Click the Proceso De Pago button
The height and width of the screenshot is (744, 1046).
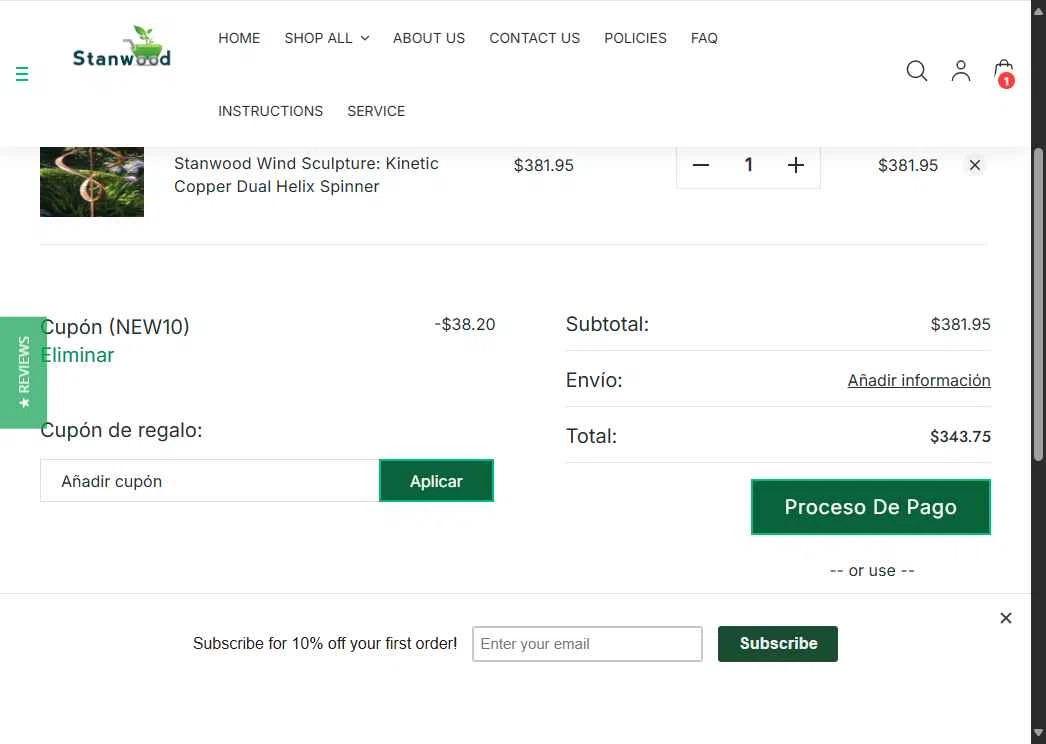tap(871, 507)
